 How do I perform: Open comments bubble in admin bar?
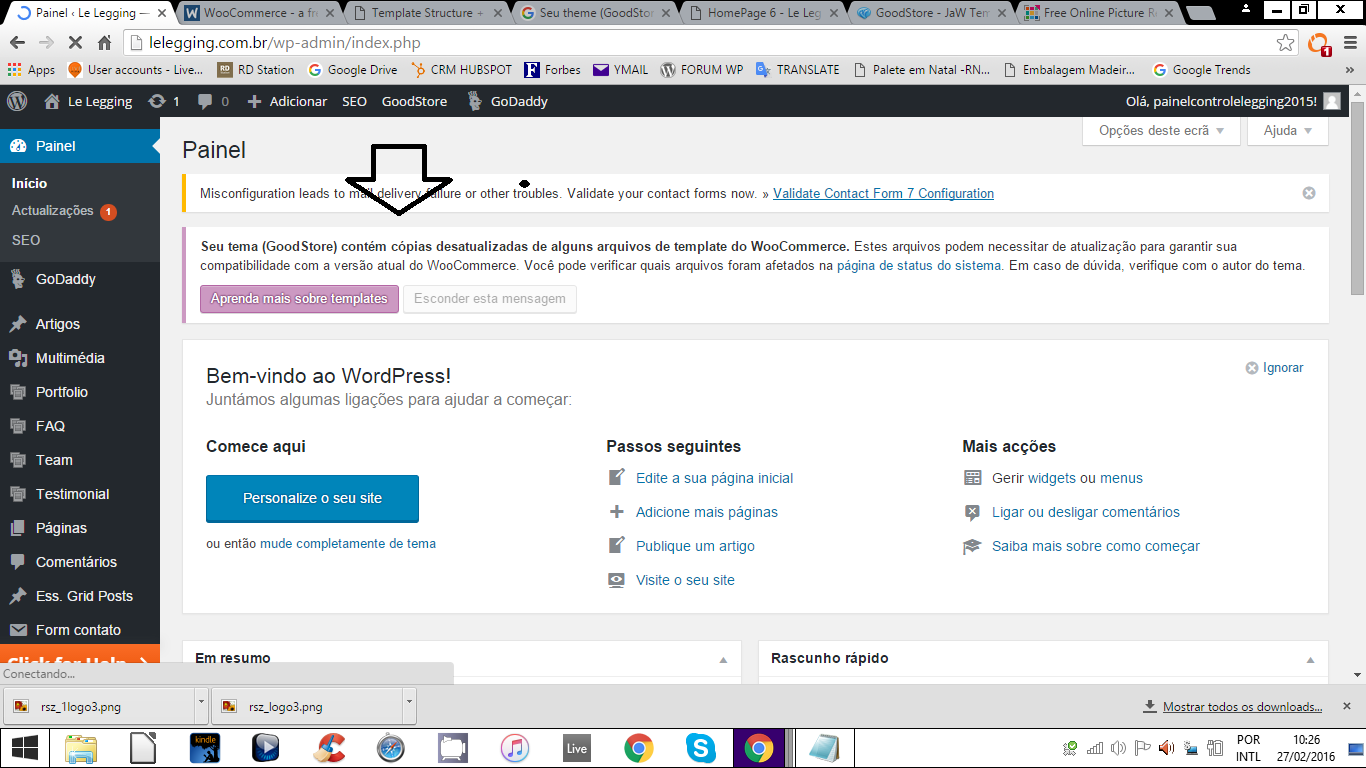click(x=213, y=101)
